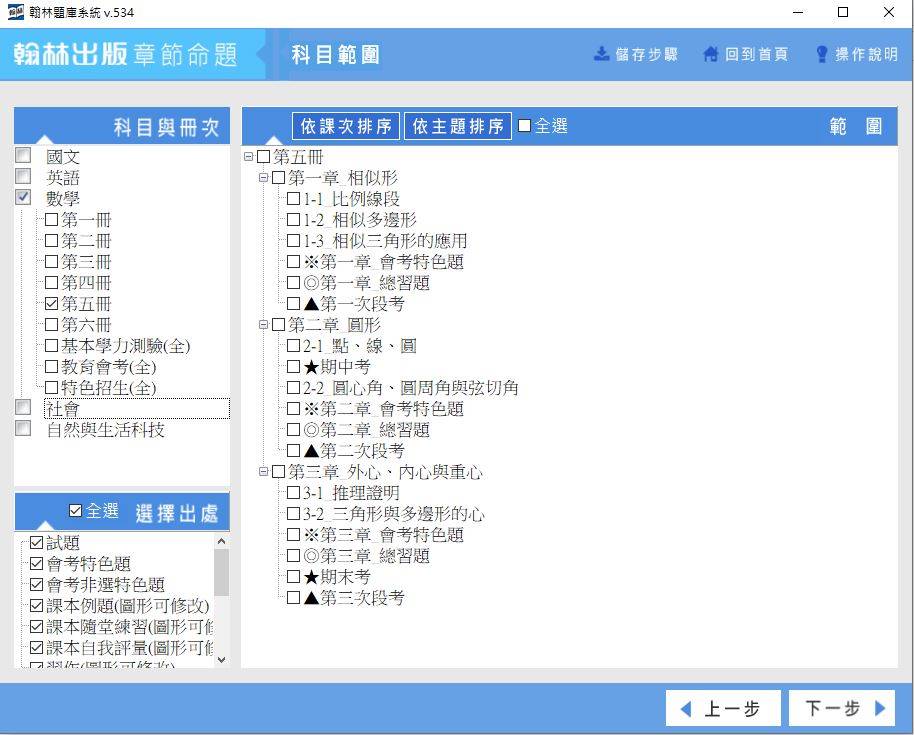Check 1-3_相似三角形的應用 item
Viewport: 914px width, 735px height.
[x=293, y=241]
